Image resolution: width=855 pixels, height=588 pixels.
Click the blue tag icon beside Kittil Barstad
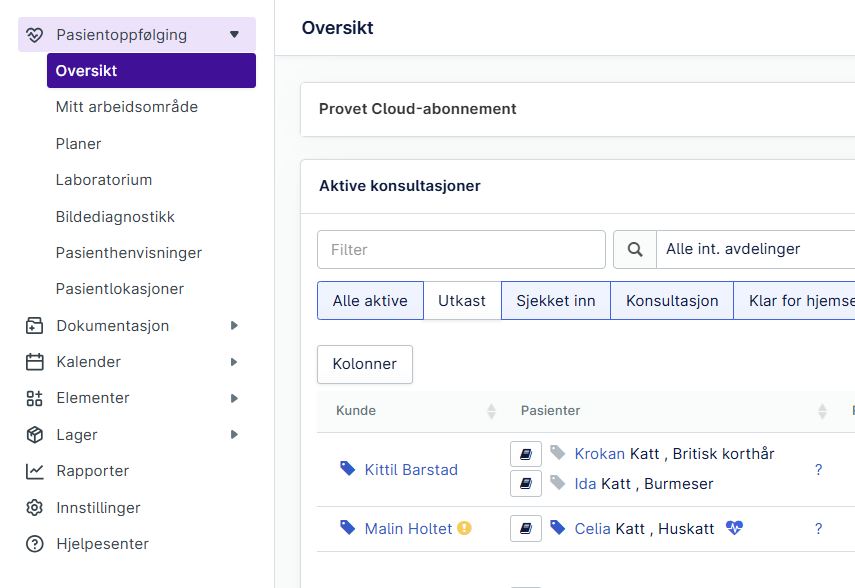pos(347,469)
